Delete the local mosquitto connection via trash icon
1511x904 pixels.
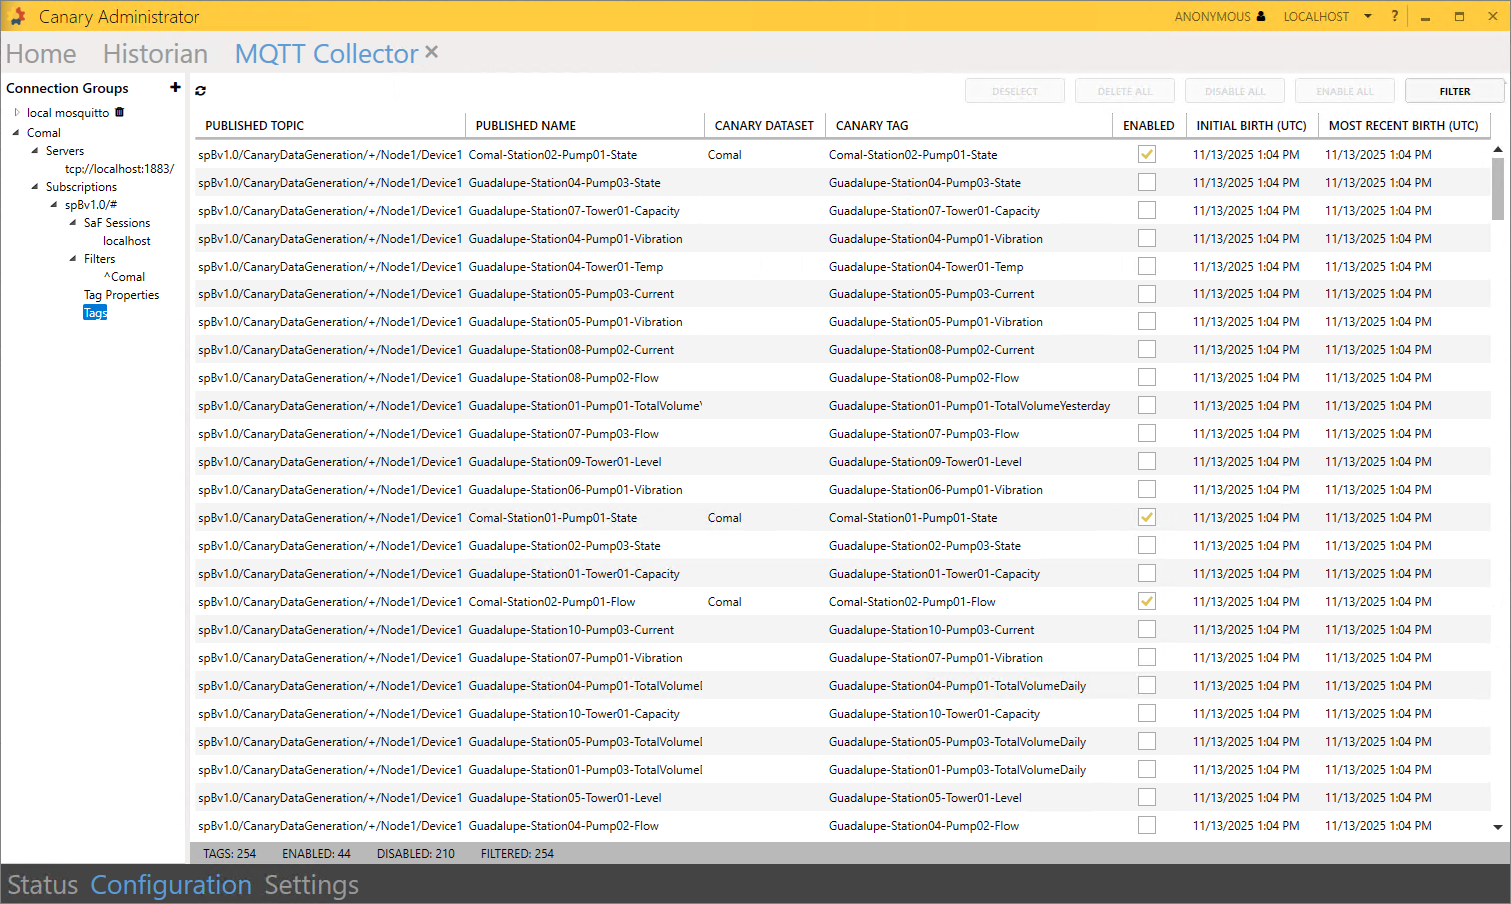tap(120, 112)
